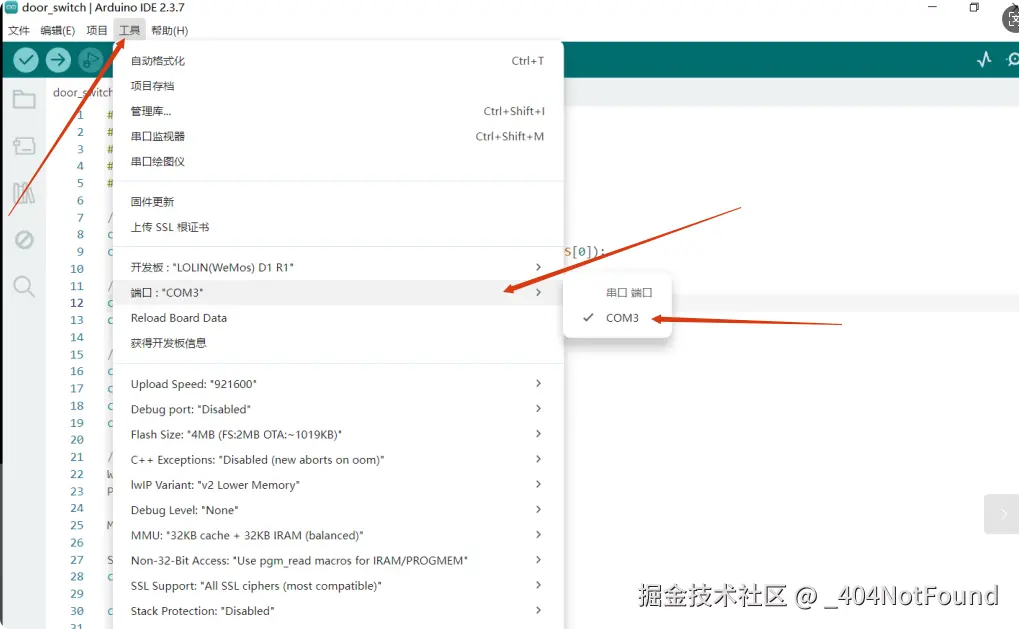Open the Serial Monitor magnifier icon
This screenshot has height=629, width=1019.
(x=1013, y=60)
